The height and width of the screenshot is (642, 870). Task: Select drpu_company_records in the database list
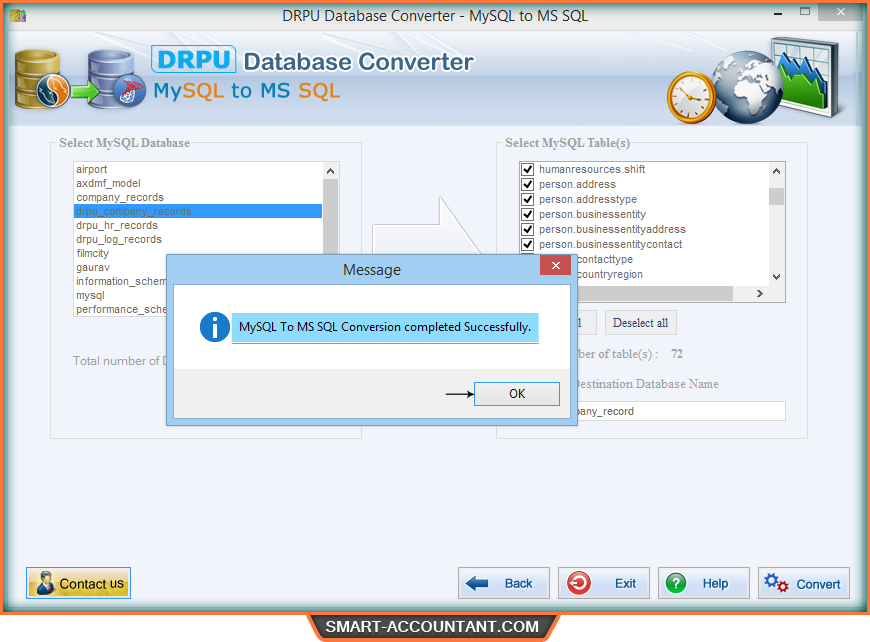198,211
